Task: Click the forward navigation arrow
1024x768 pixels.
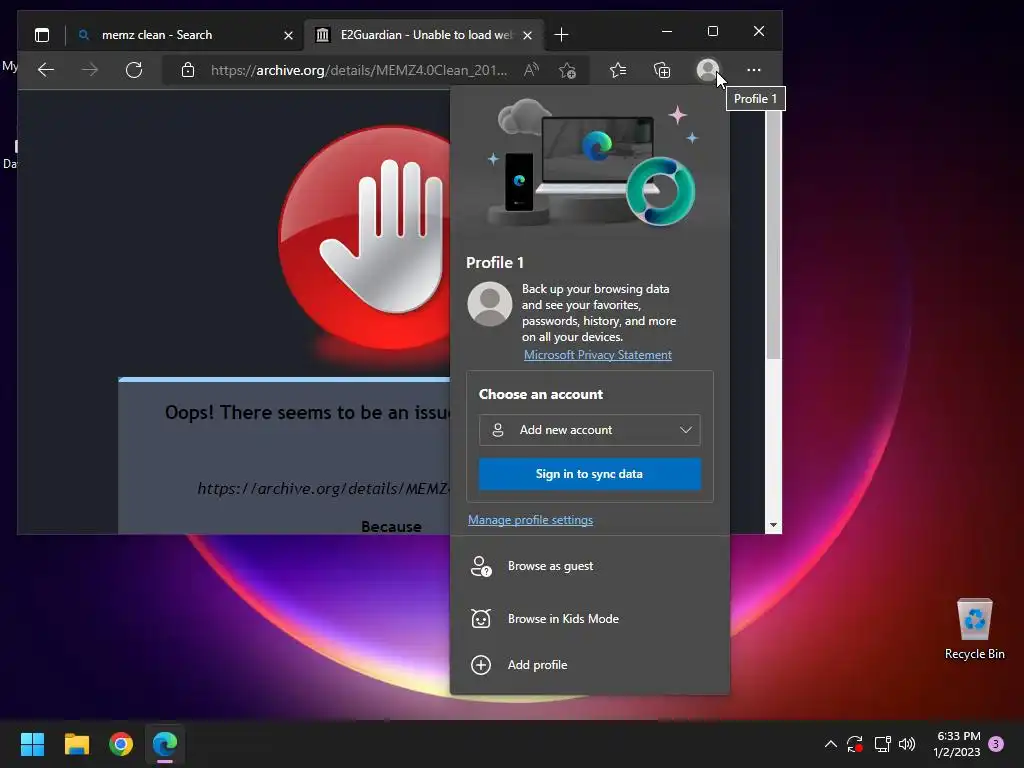Action: (x=89, y=70)
